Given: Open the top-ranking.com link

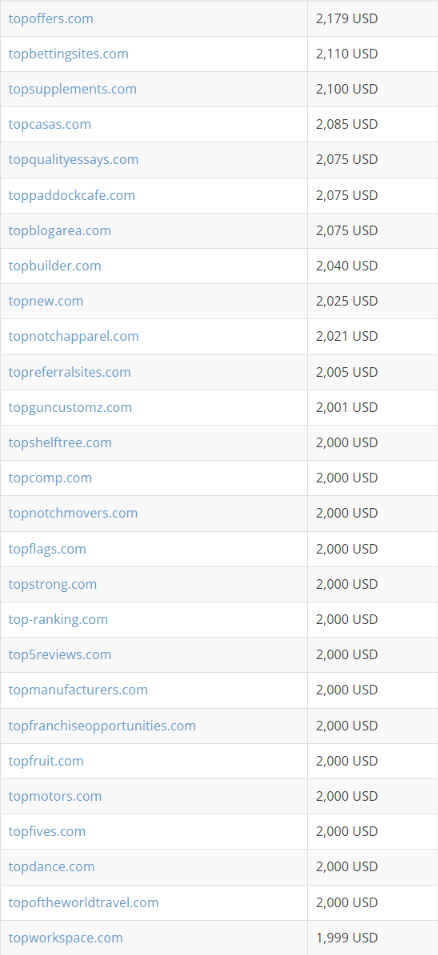Looking at the screenshot, I should 58,619.
